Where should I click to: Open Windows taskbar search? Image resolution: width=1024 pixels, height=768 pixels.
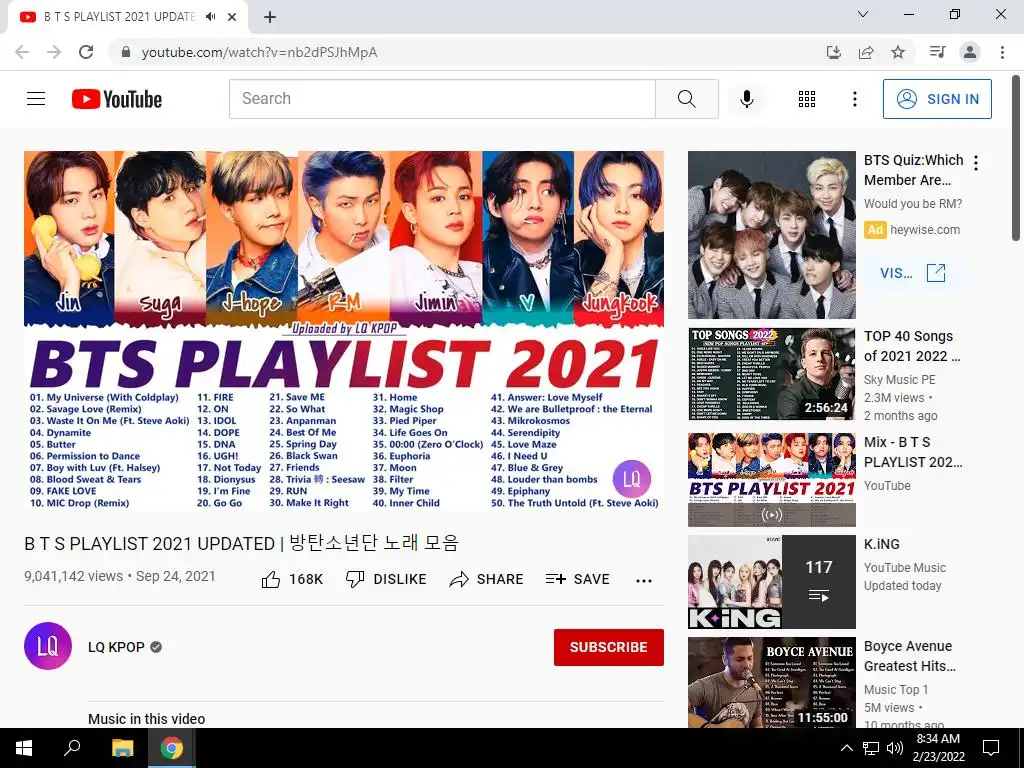click(x=72, y=748)
